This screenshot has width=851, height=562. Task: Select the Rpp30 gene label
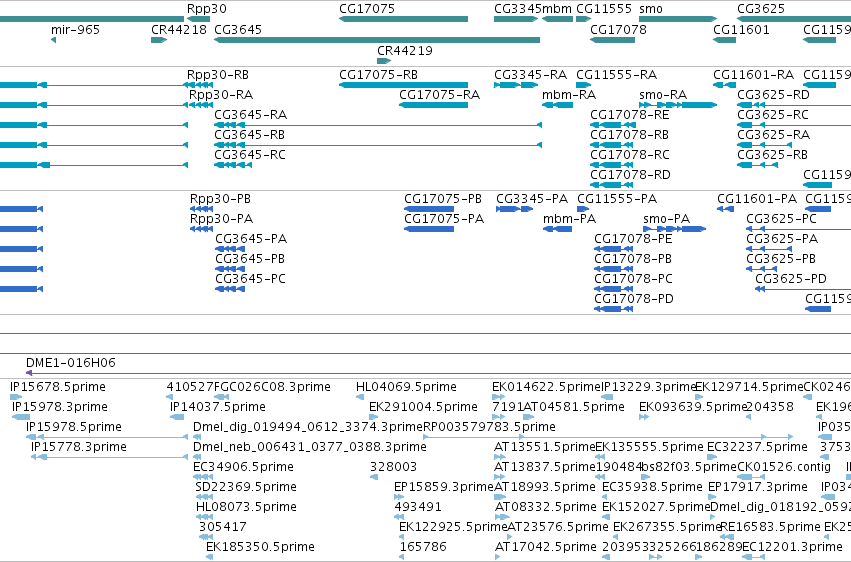tap(207, 9)
